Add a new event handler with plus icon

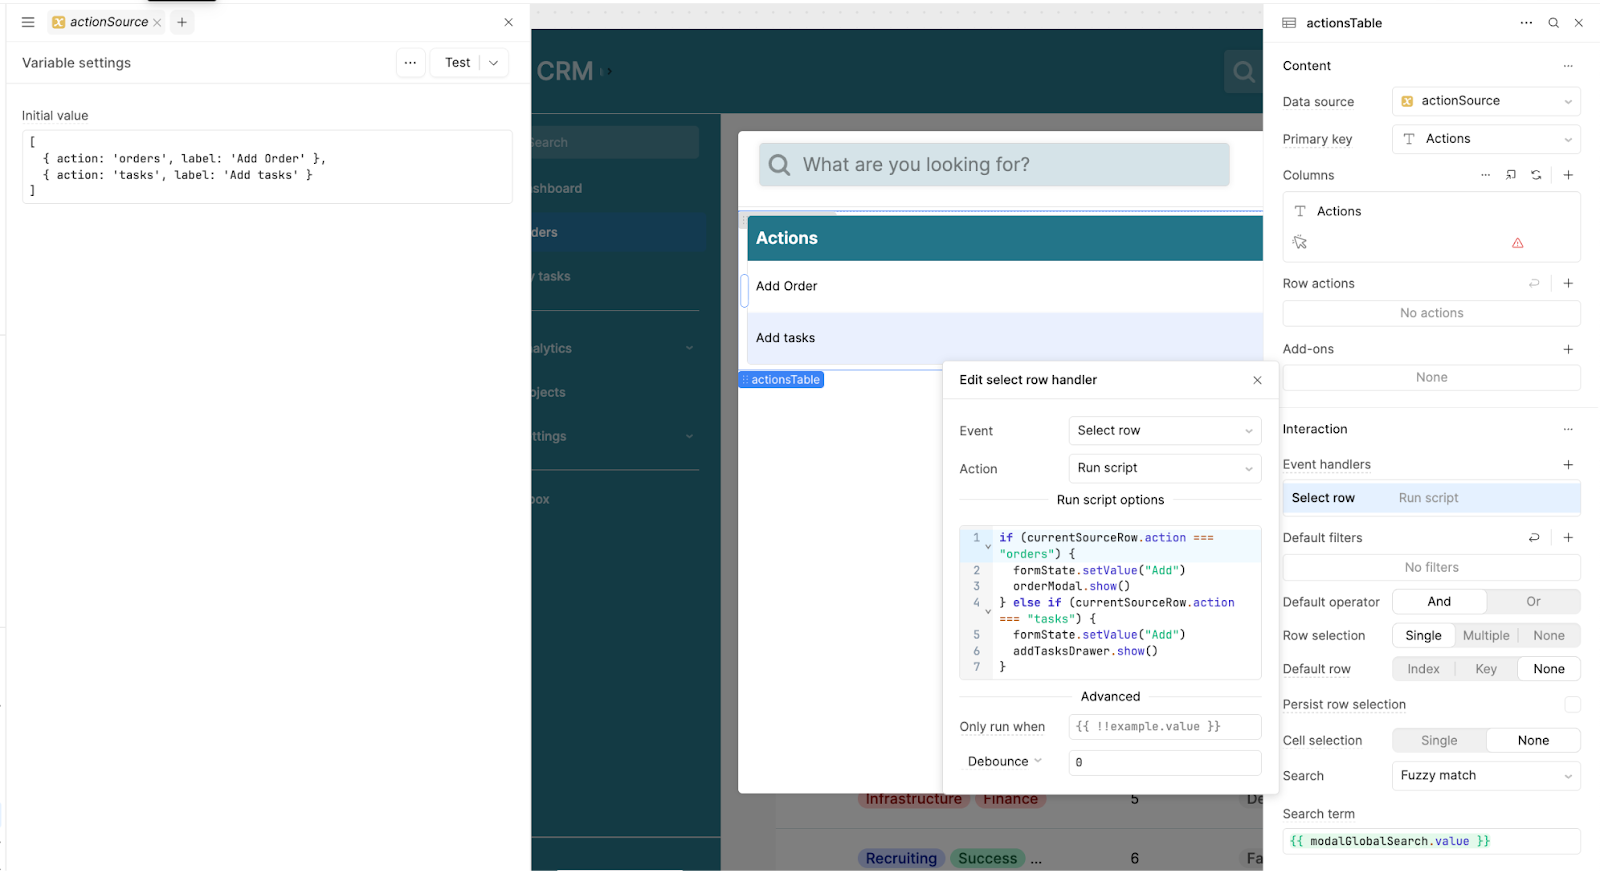(x=1568, y=465)
